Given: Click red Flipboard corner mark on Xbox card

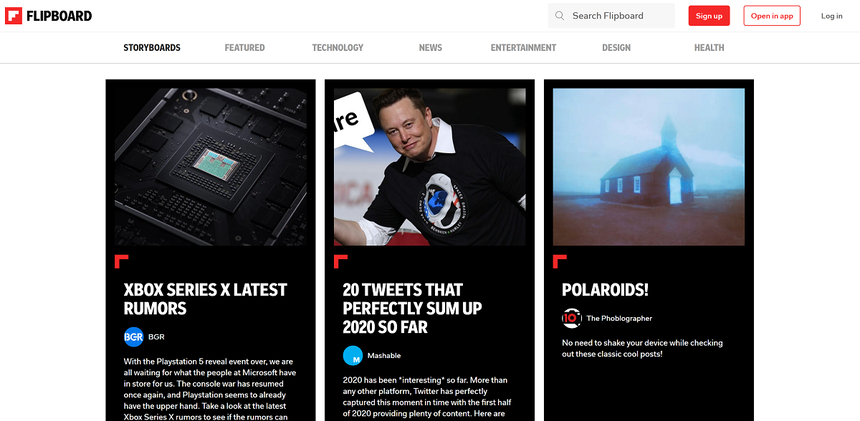Looking at the screenshot, I should pyautogui.click(x=121, y=261).
